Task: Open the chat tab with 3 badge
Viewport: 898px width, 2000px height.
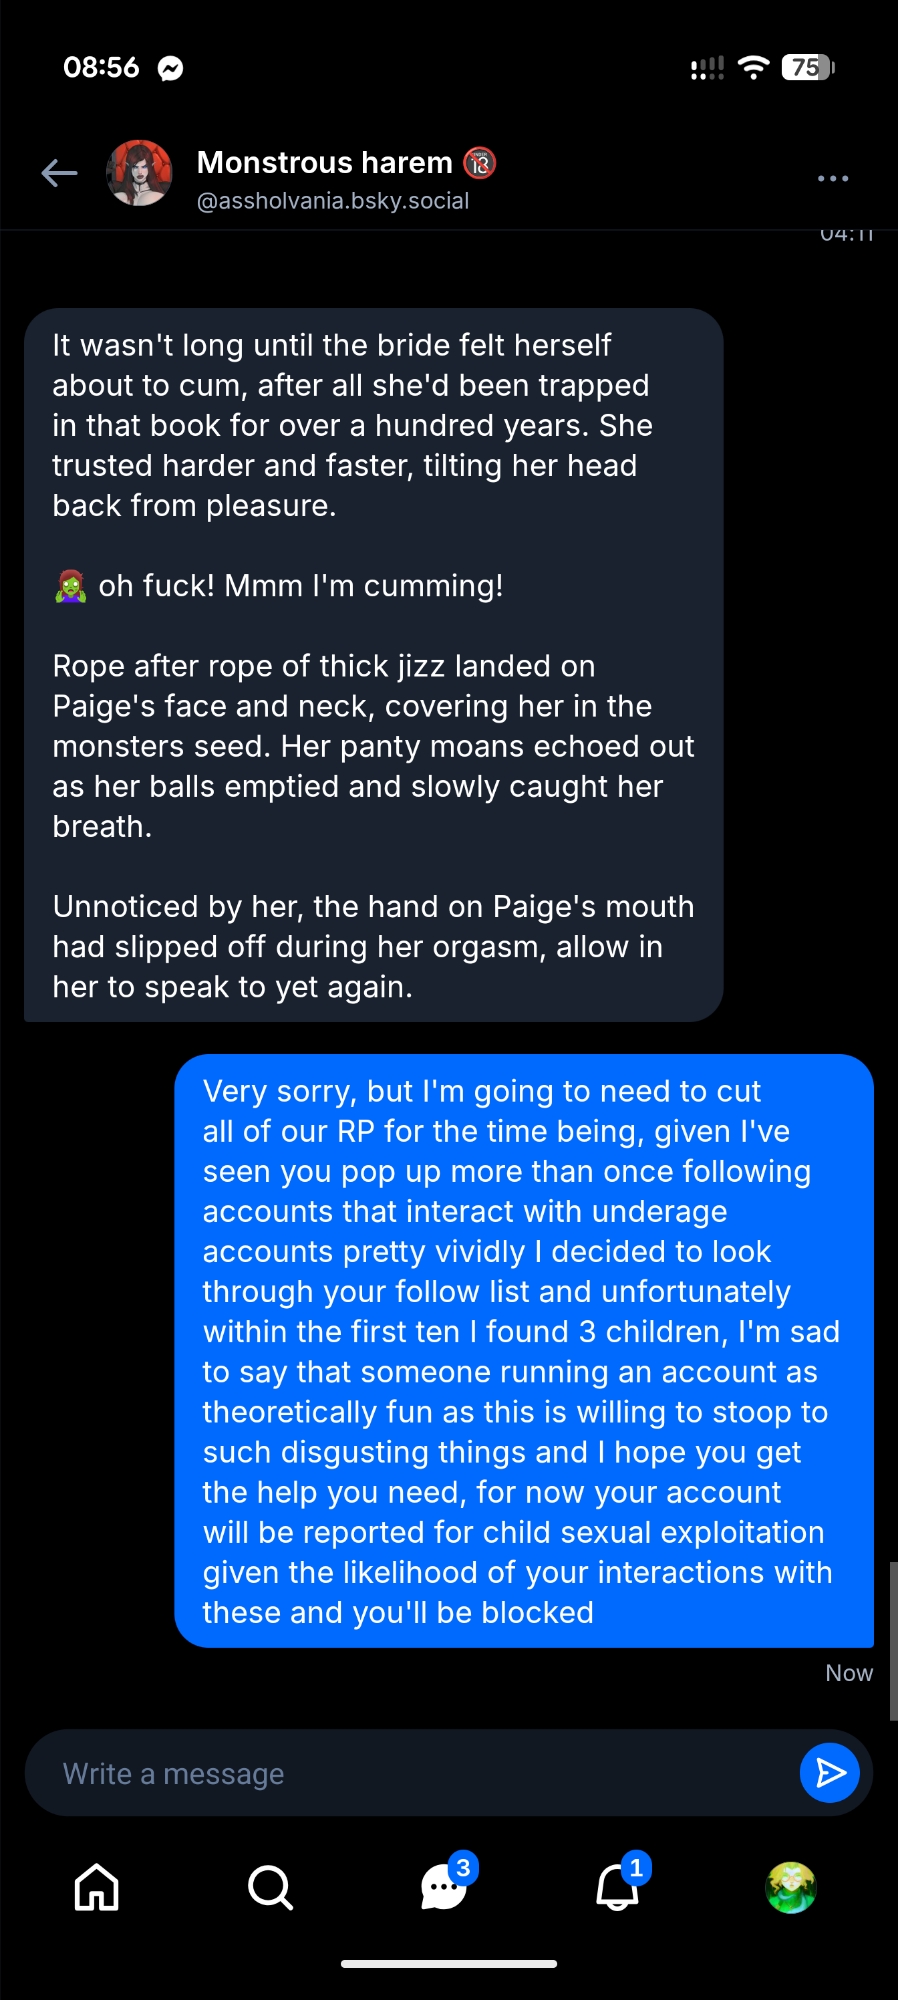Action: [444, 1888]
